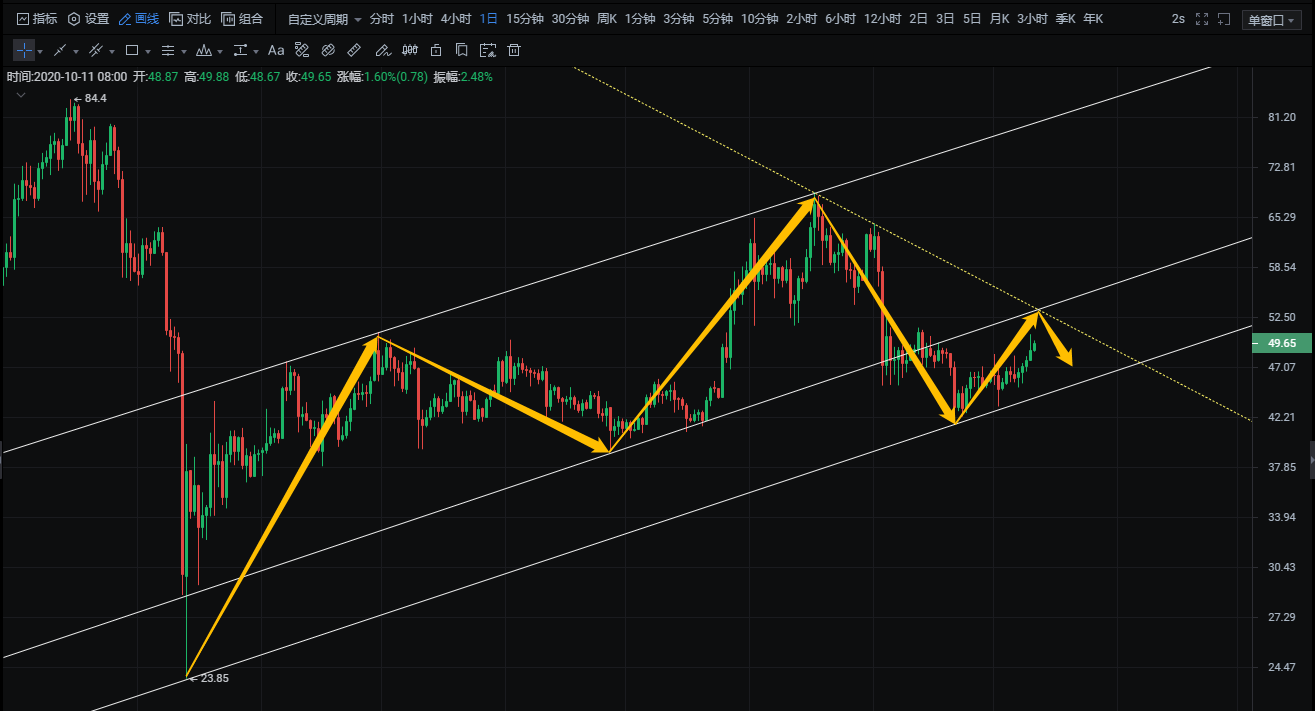This screenshot has height=711, width=1315.
Task: Select the trend line drawing tool
Action: point(60,50)
